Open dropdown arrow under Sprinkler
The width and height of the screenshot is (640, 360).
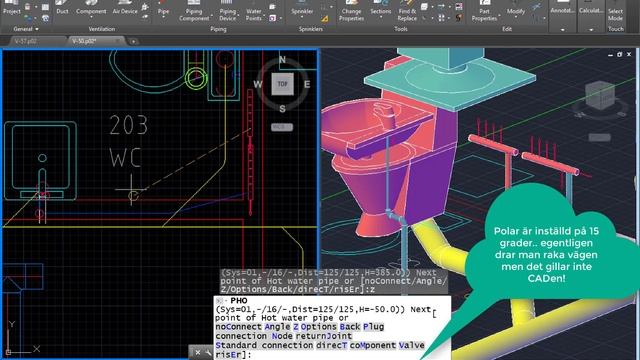tap(302, 18)
